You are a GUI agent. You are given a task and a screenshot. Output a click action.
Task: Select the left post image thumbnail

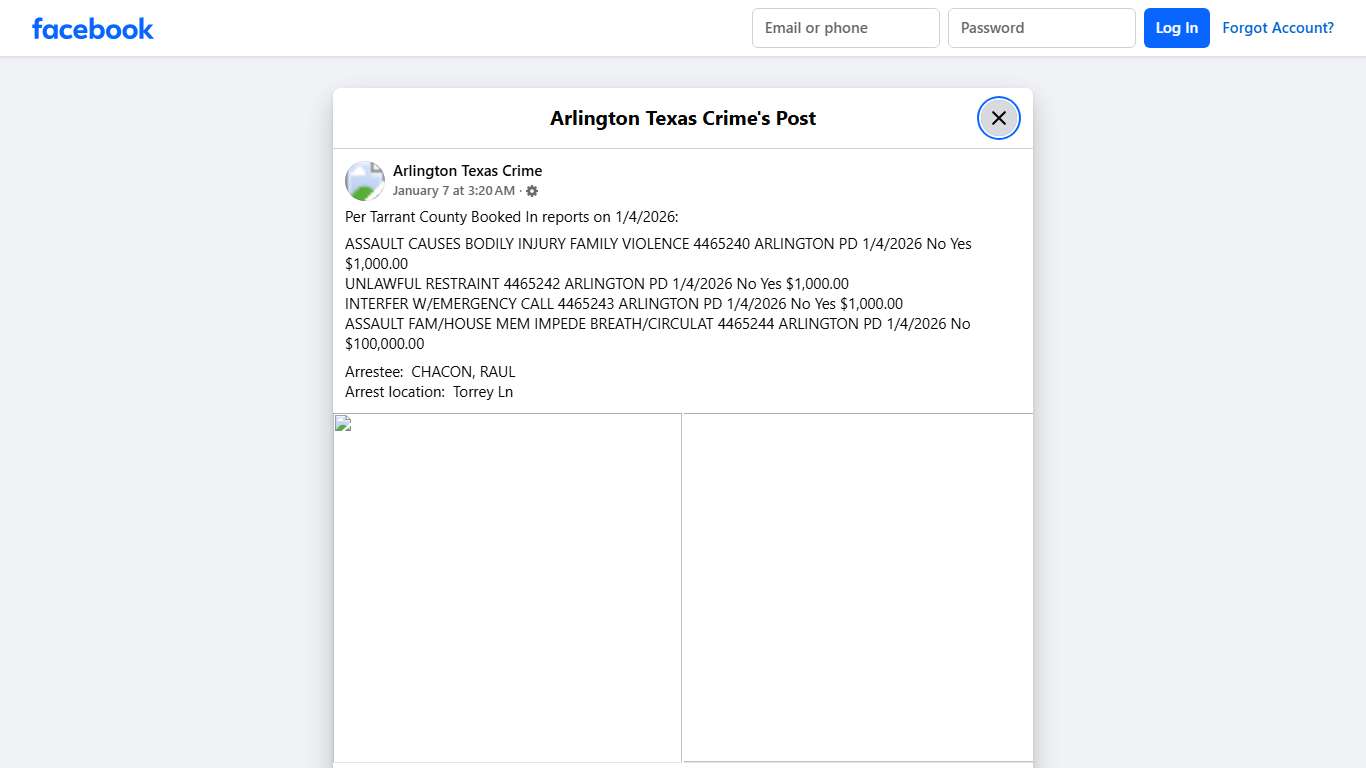coord(507,587)
